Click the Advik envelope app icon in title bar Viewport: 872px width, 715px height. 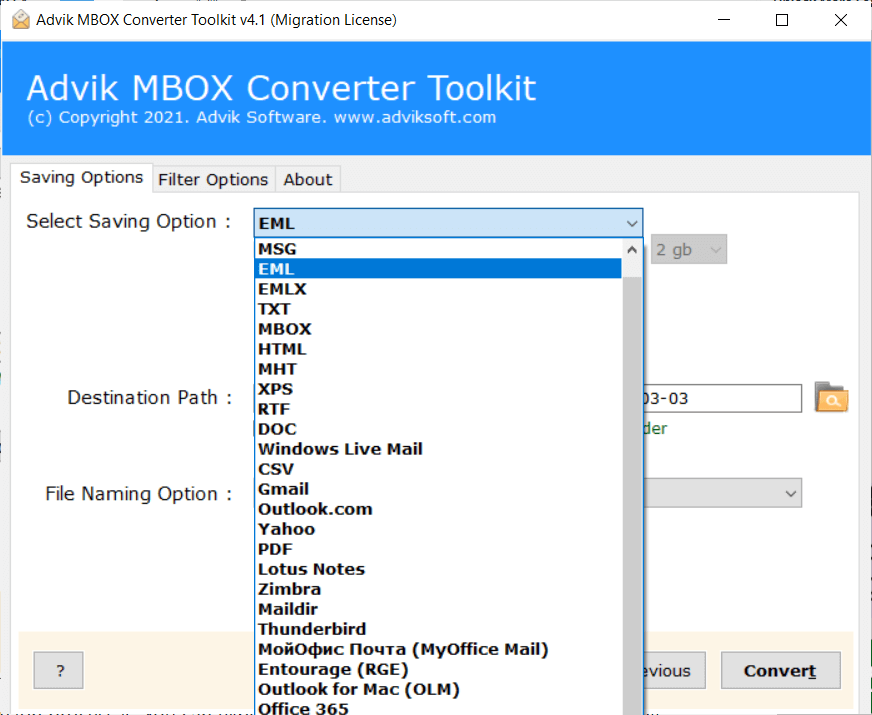21,20
